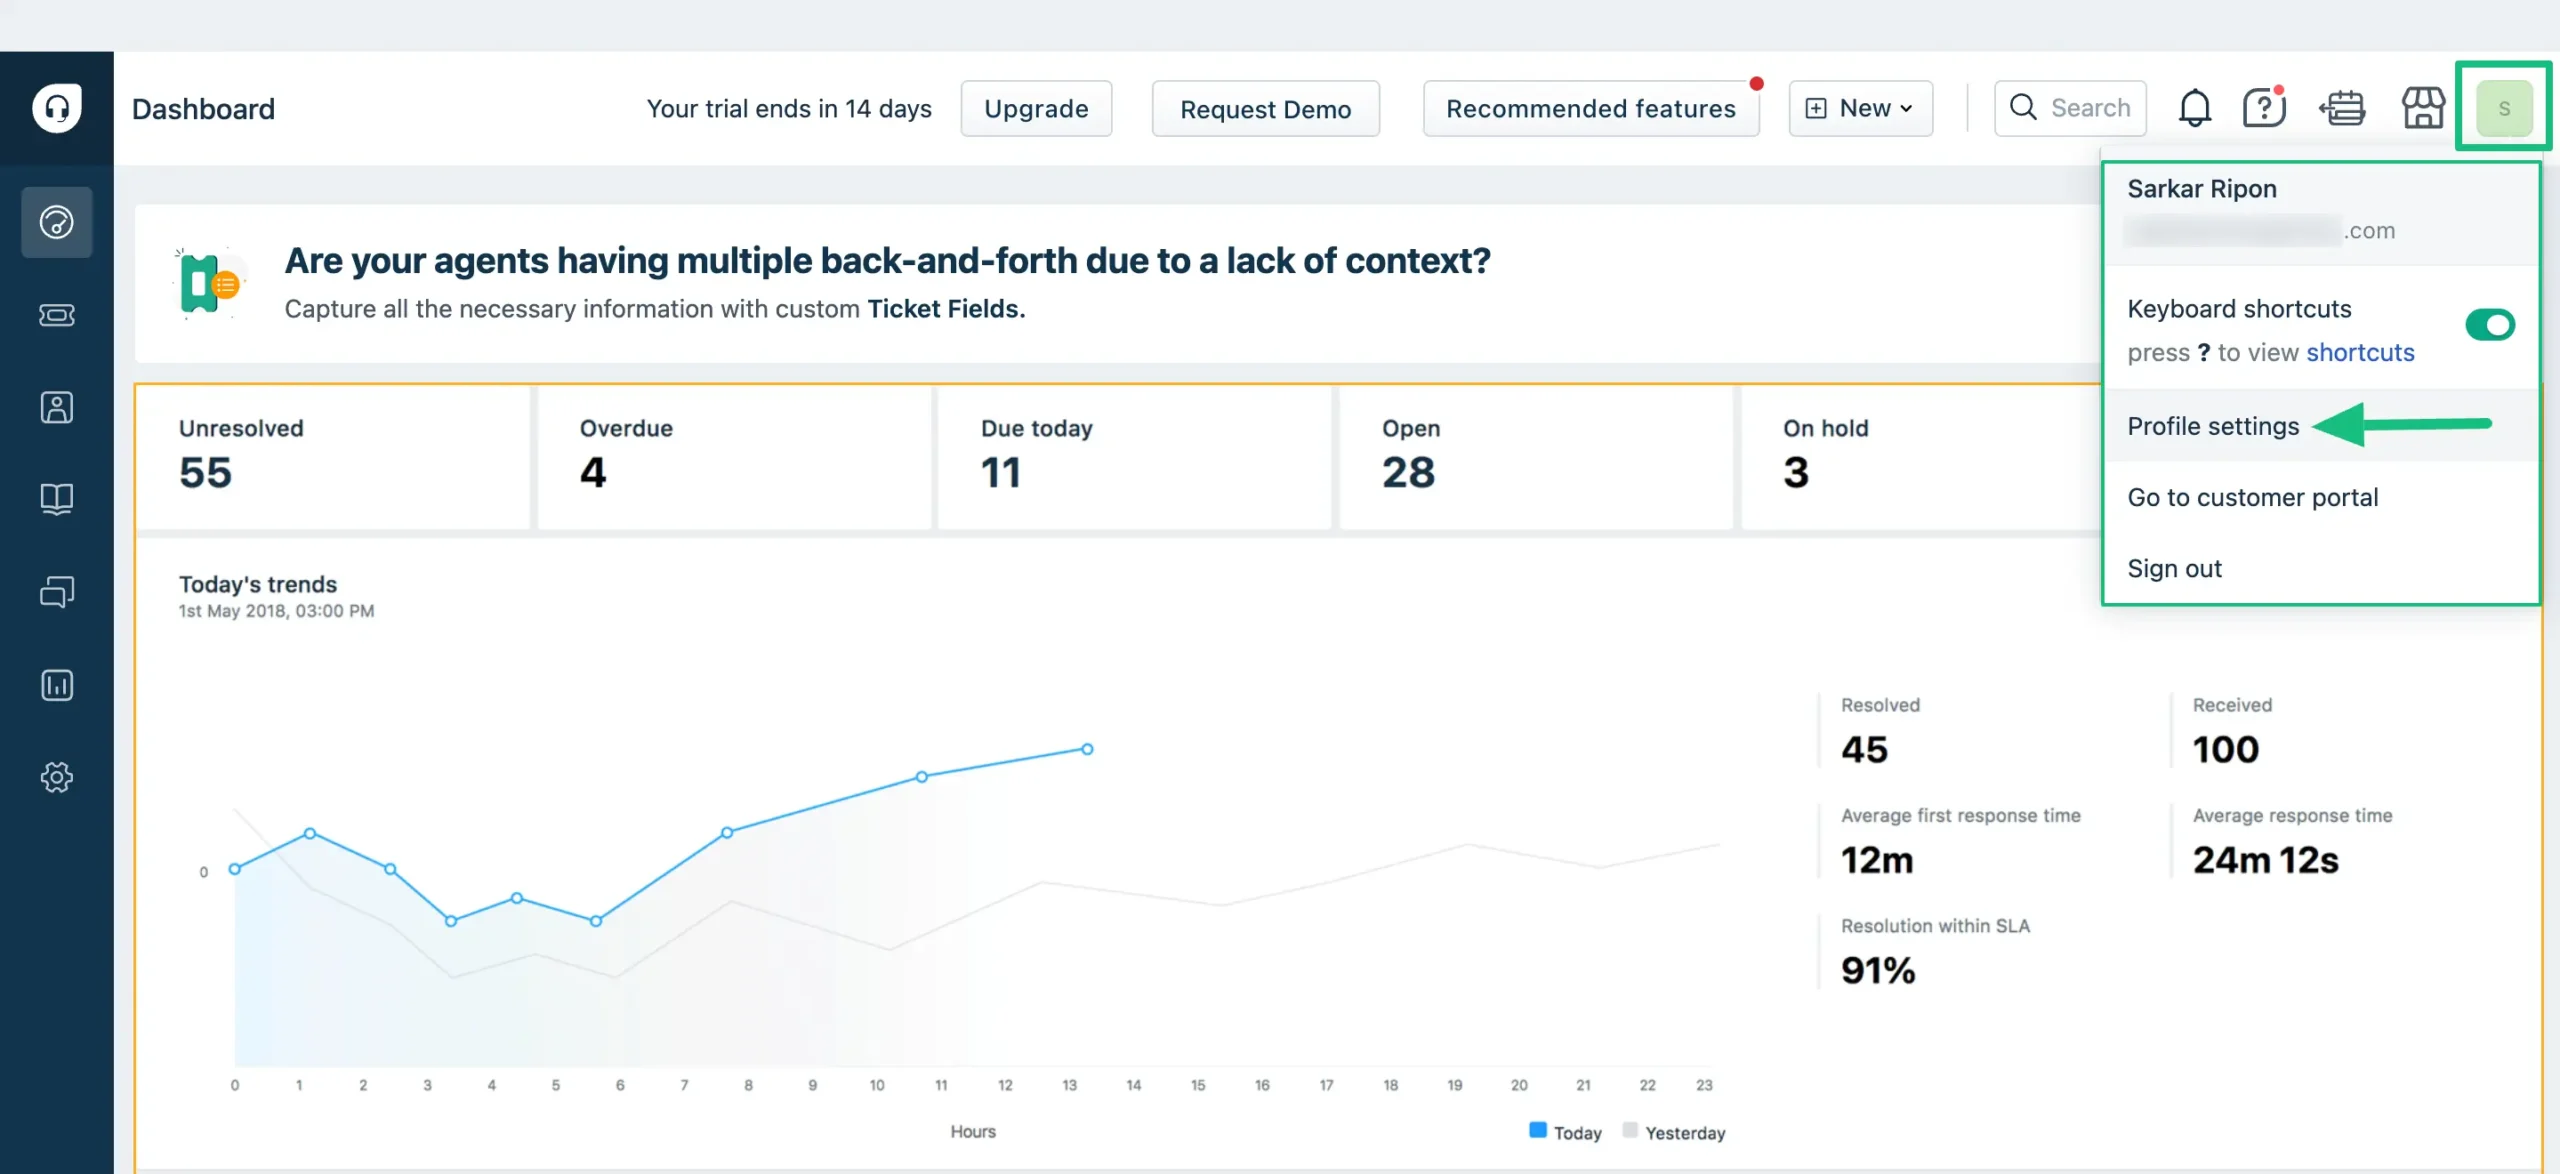Click the Received value 100
This screenshot has width=2560, height=1174.
[x=2225, y=750]
